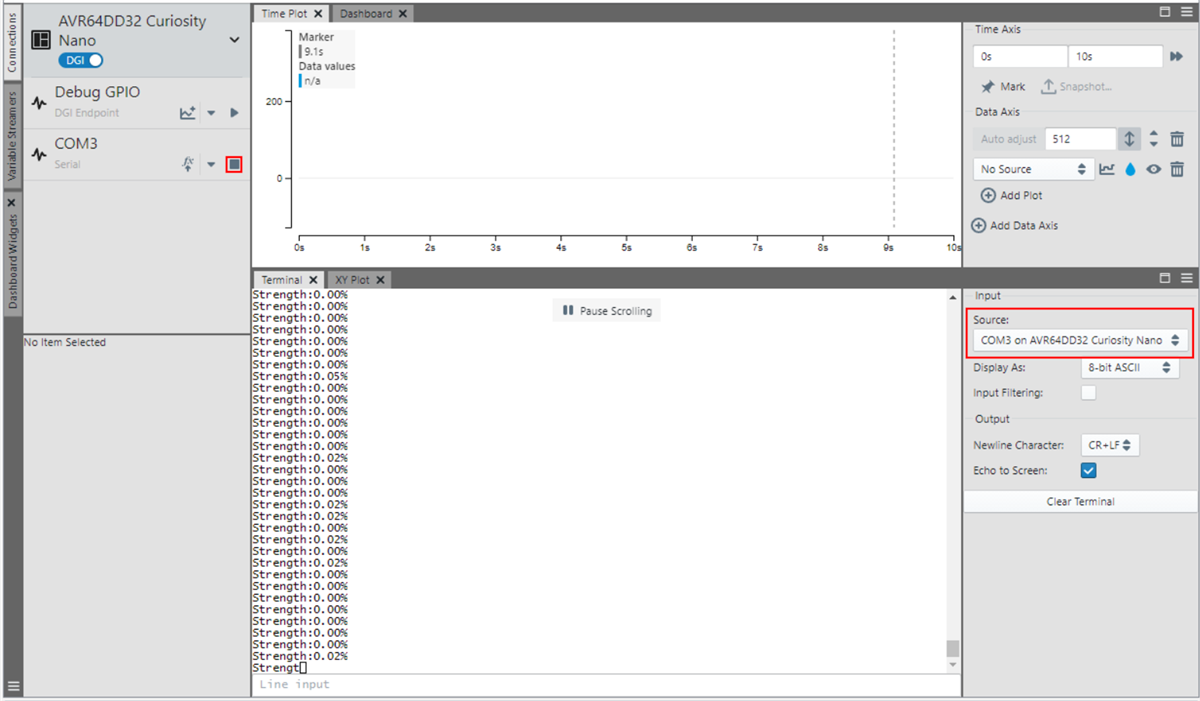
Task: Delete the data axis with the trash icon
Action: point(1177,140)
